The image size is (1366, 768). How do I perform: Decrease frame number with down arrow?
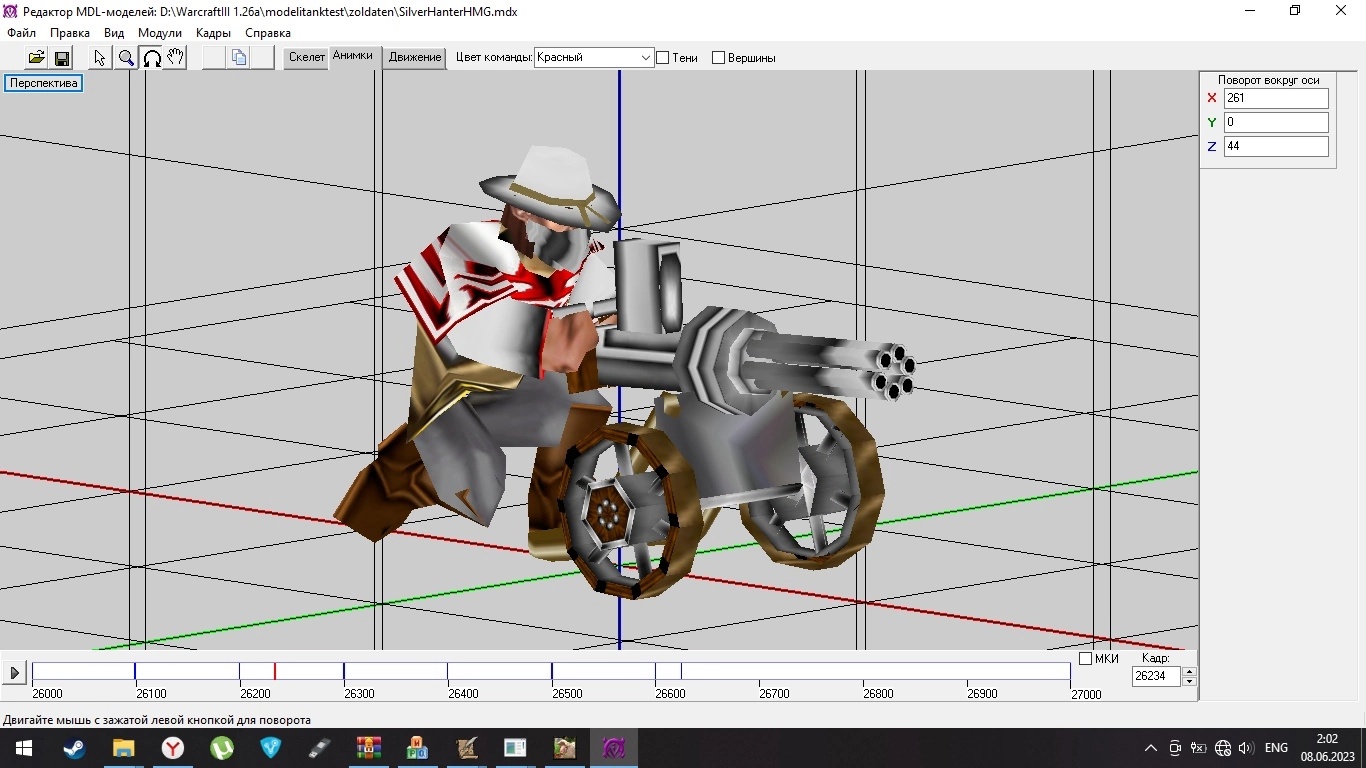(1189, 681)
